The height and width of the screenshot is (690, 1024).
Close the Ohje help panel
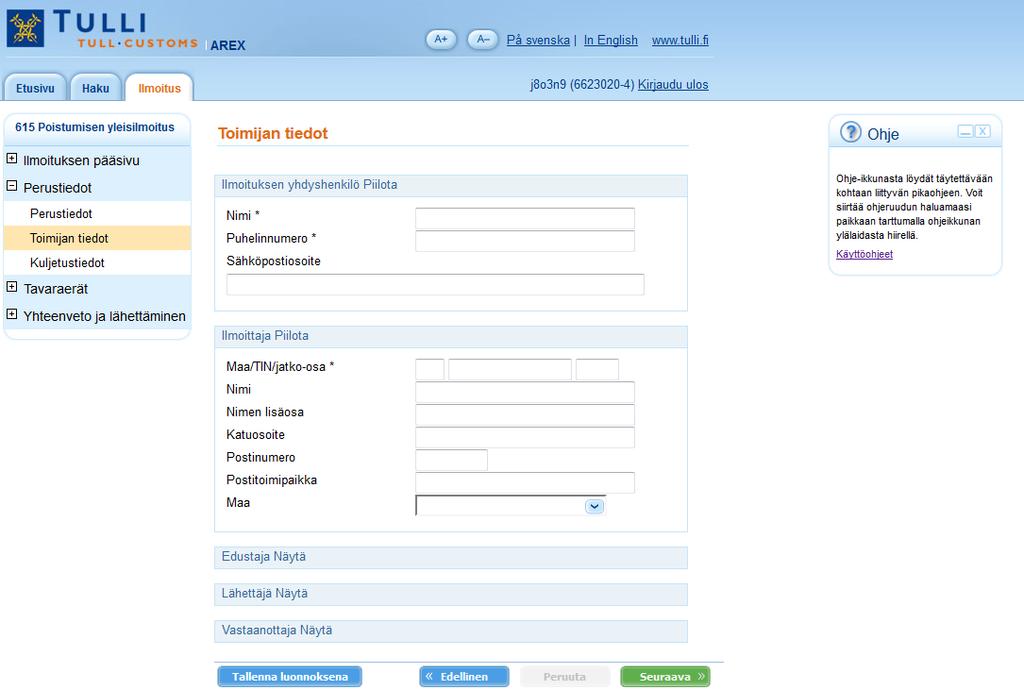pos(982,131)
